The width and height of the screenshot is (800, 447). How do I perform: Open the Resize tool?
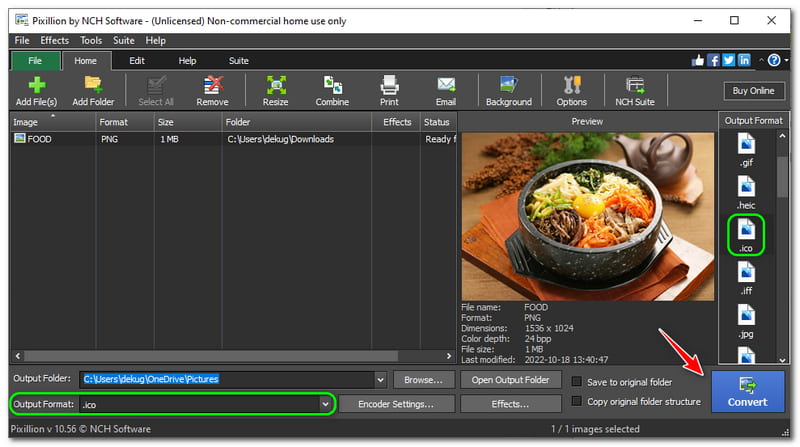tap(276, 90)
